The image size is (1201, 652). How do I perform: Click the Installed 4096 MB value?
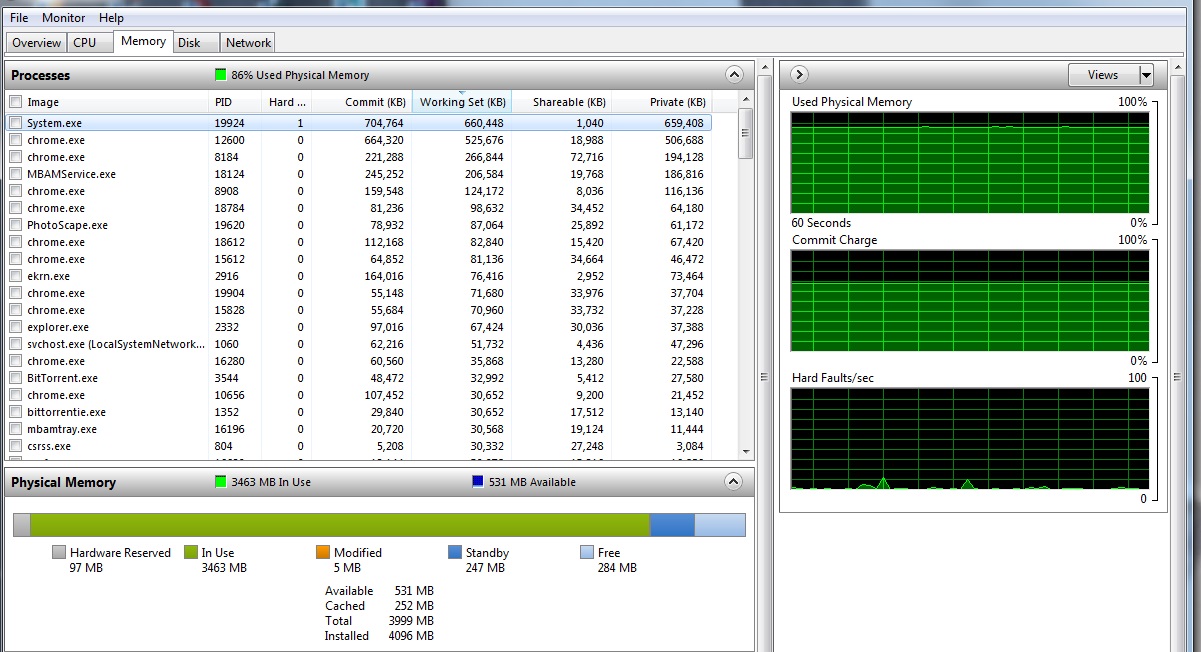[413, 636]
